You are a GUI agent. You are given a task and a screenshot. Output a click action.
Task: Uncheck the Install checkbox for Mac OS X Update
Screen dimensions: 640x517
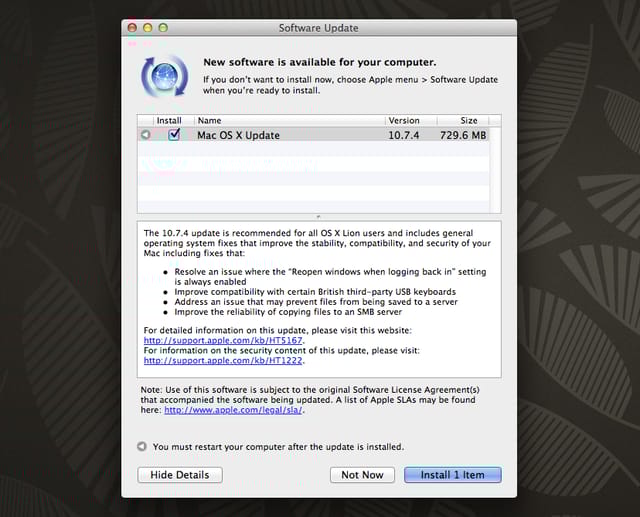pos(174,134)
